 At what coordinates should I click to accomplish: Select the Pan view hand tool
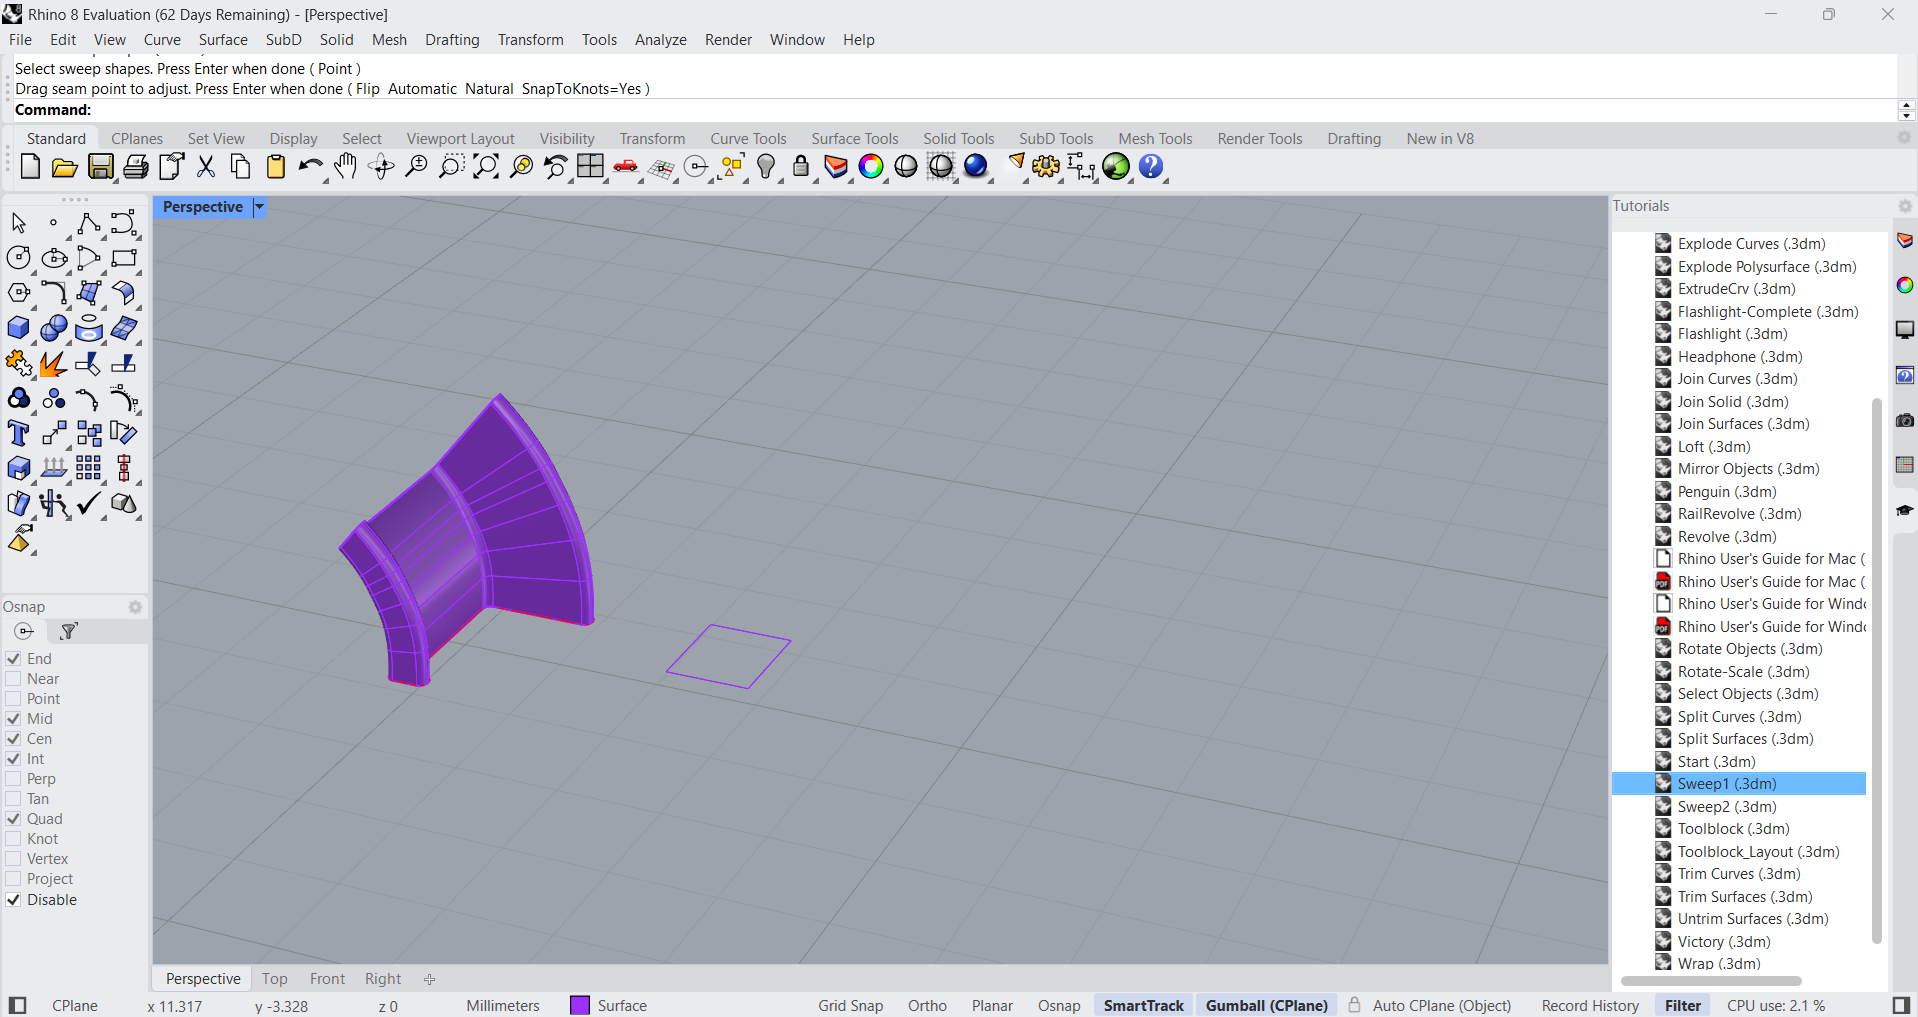tap(346, 167)
